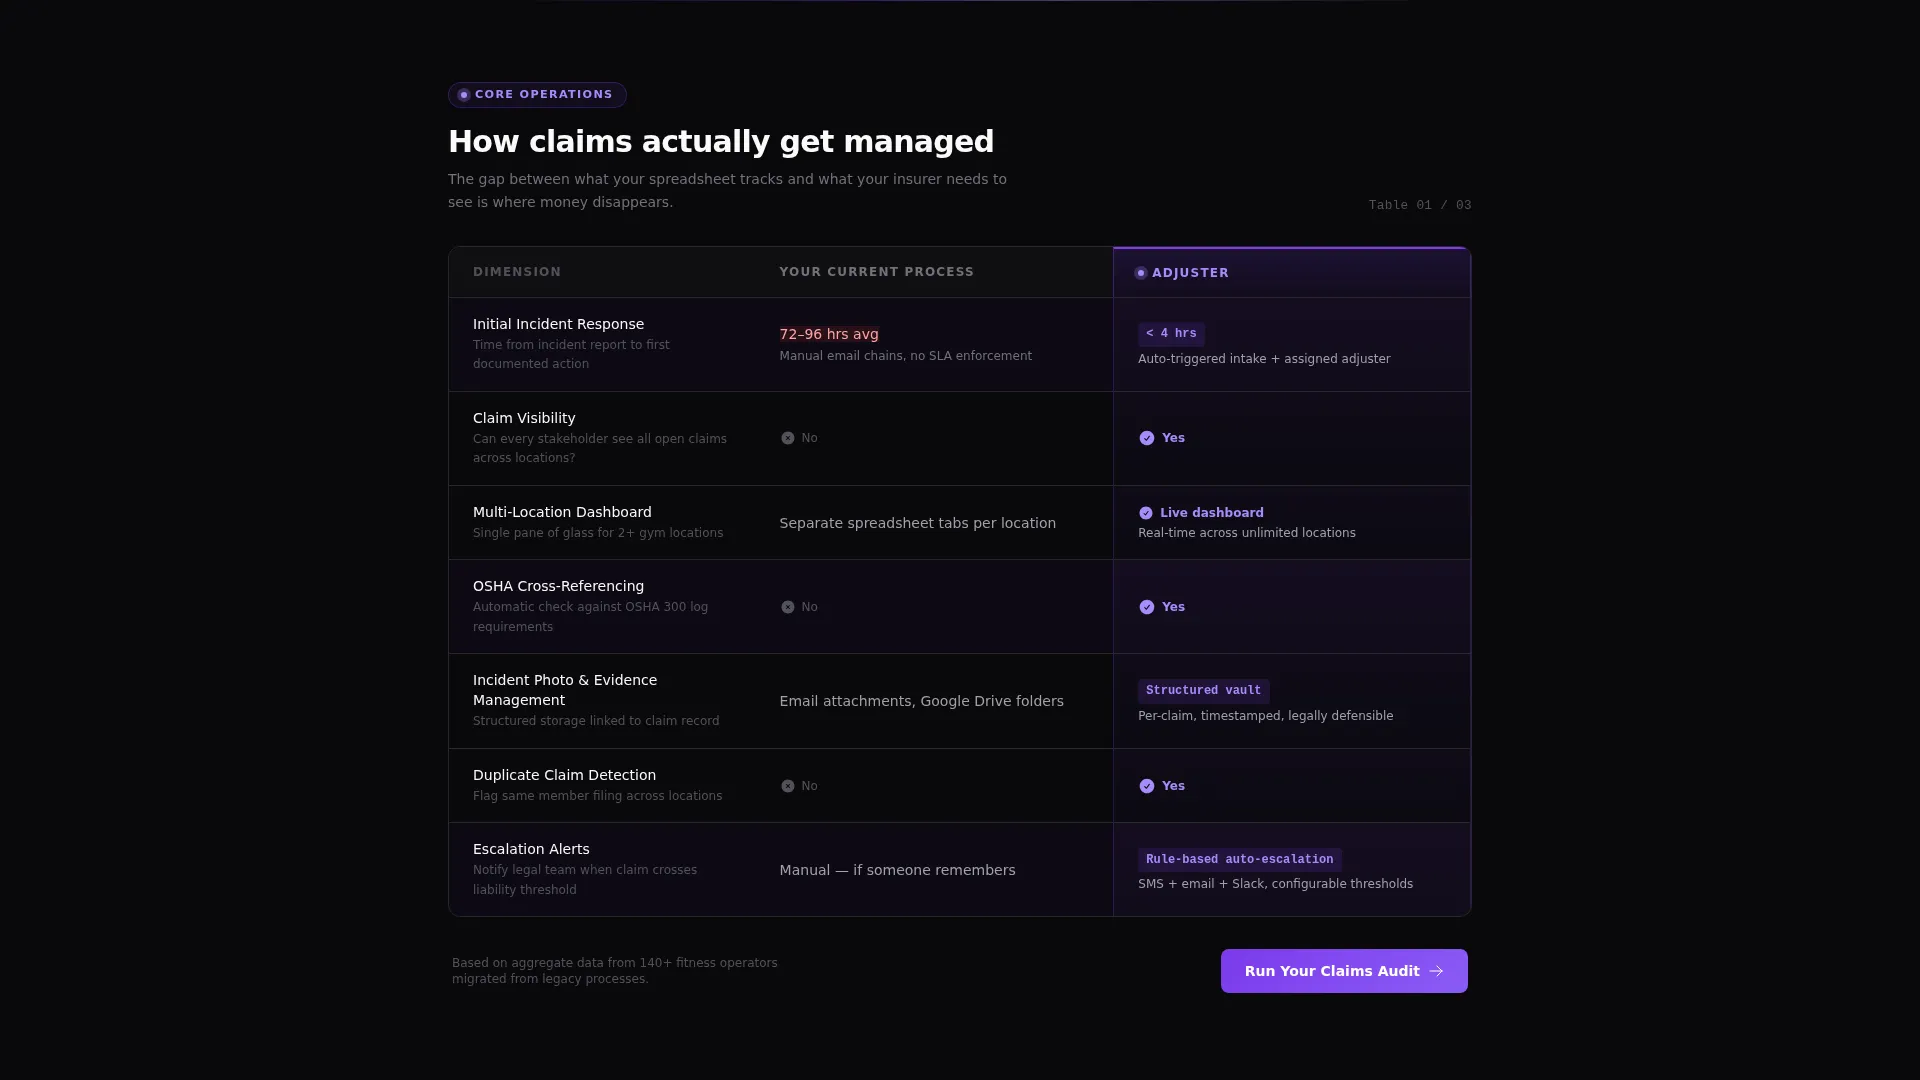This screenshot has height=1080, width=1920.
Task: Select the 'Rule-based auto-escalation' tag
Action: [1239, 860]
